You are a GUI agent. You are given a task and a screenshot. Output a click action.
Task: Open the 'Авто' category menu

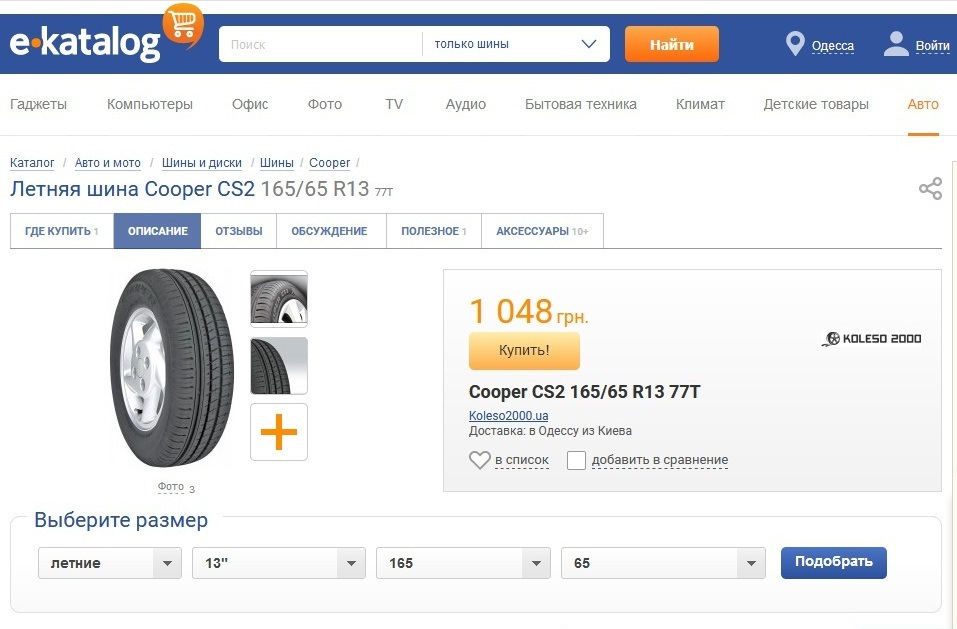pyautogui.click(x=923, y=104)
